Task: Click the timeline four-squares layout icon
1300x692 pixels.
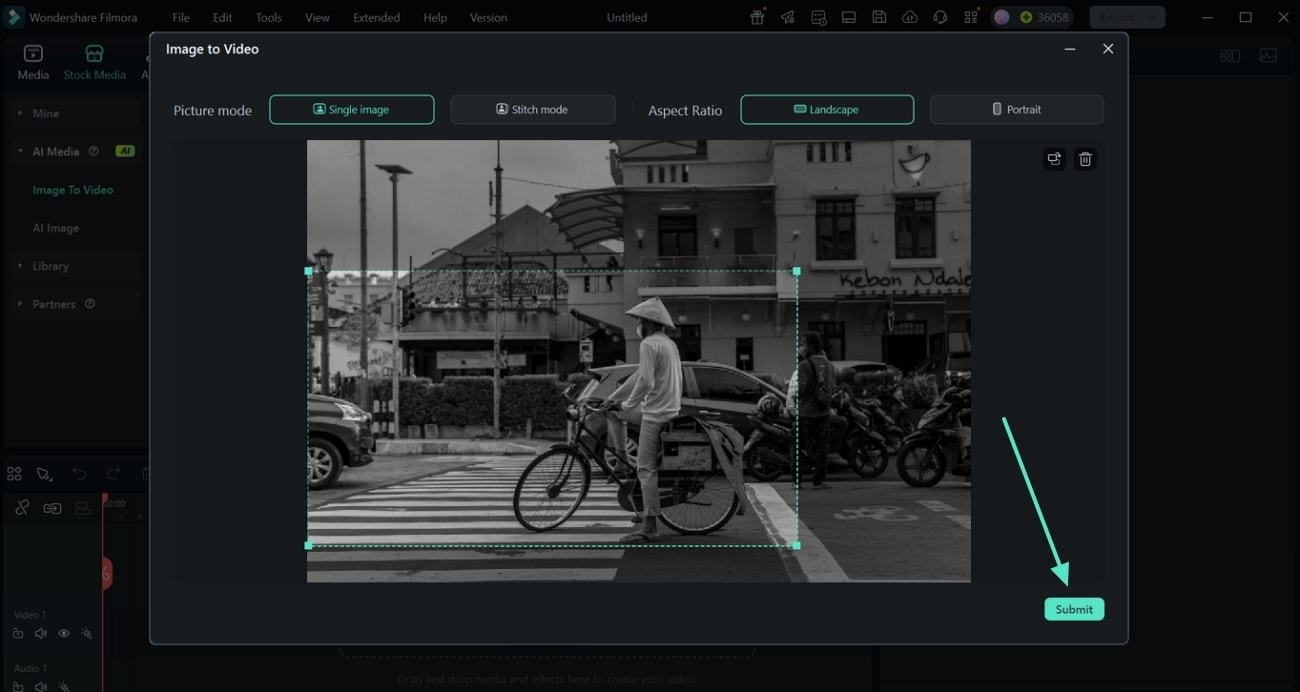Action: tap(14, 474)
